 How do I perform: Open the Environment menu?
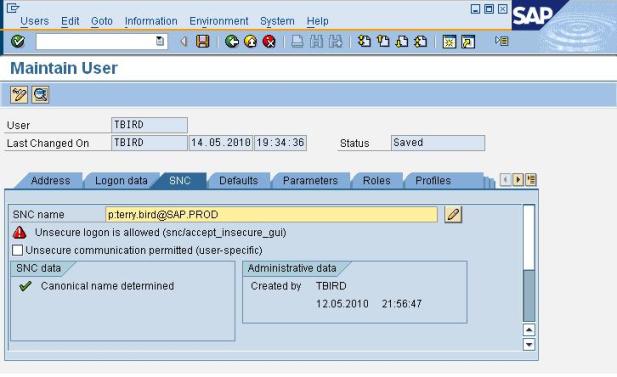pyautogui.click(x=219, y=21)
